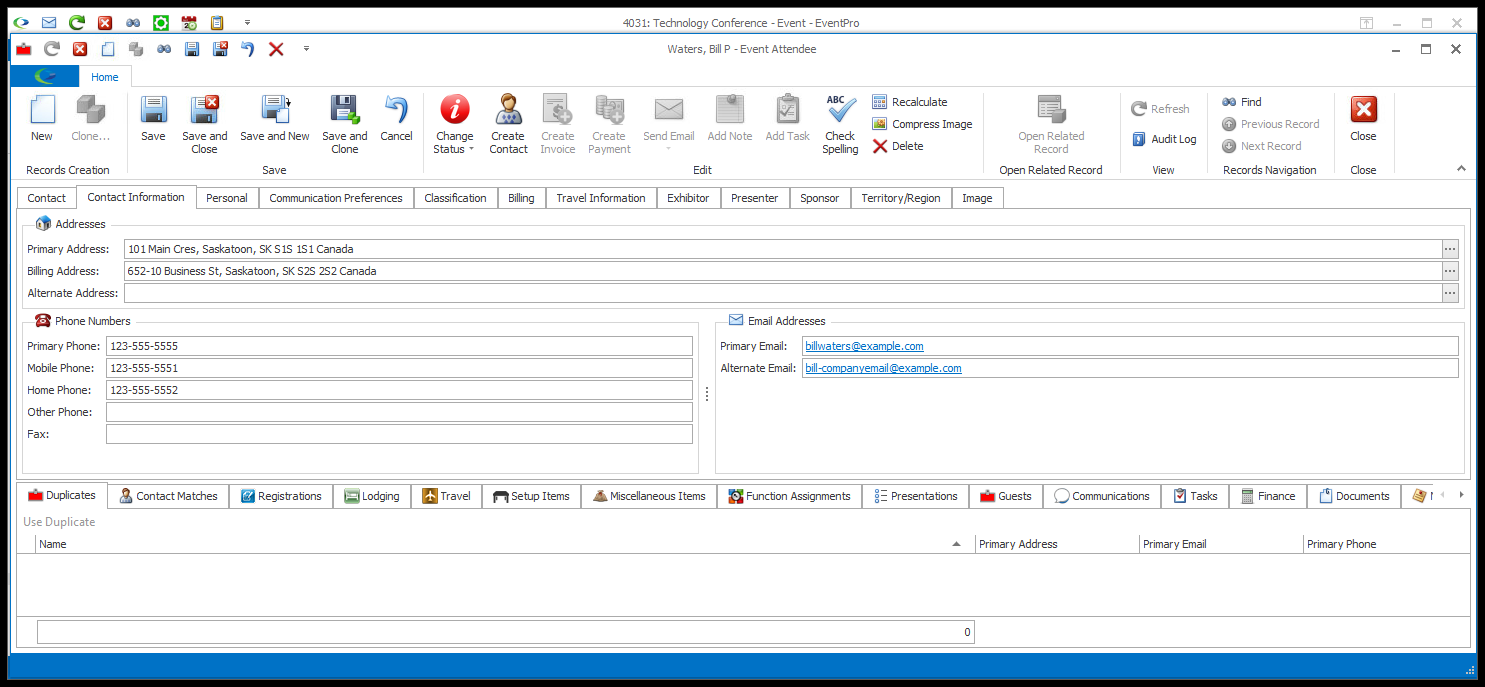This screenshot has height=687, width=1485.
Task: Open inner quick access toolbar customize dropdown
Action: [306, 48]
